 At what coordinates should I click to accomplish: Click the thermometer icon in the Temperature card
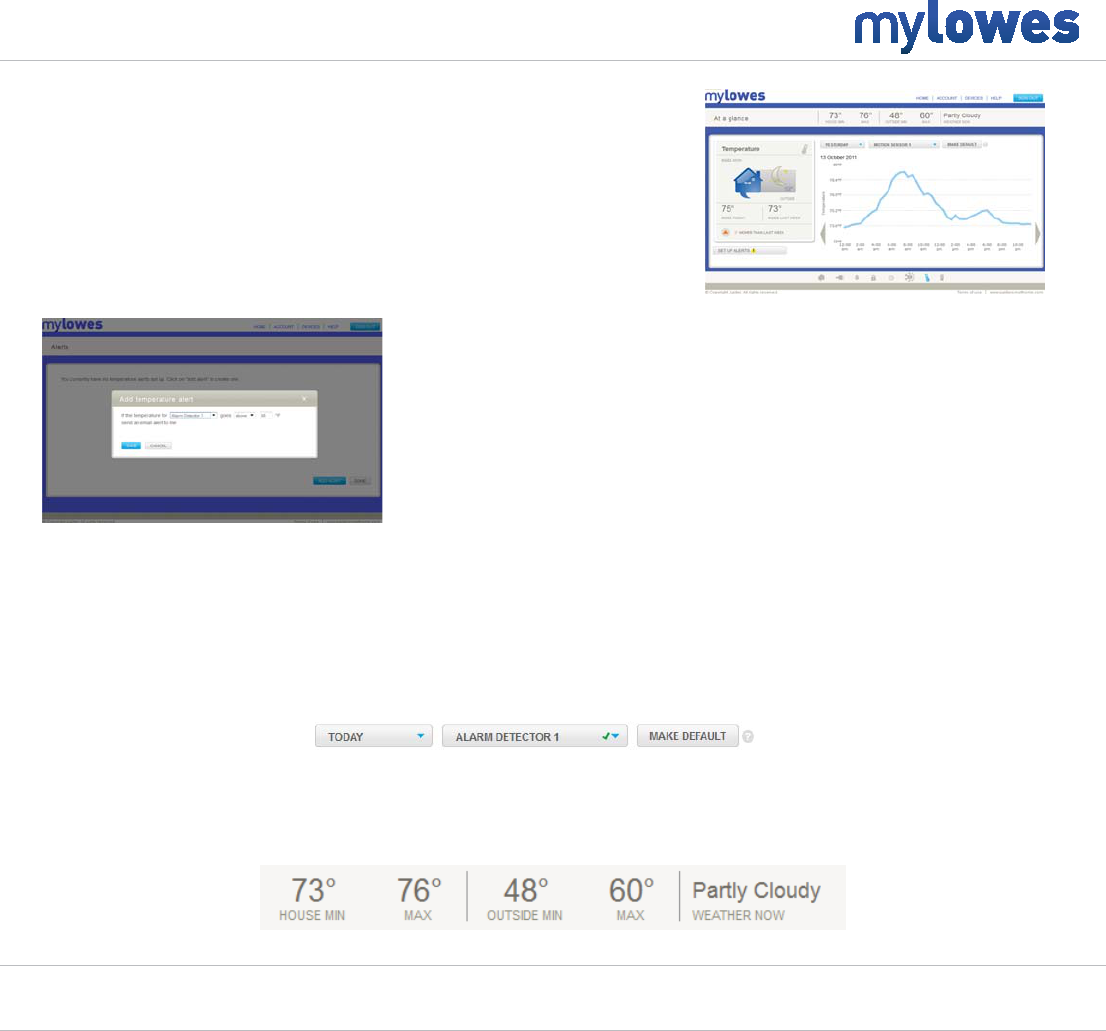click(805, 149)
